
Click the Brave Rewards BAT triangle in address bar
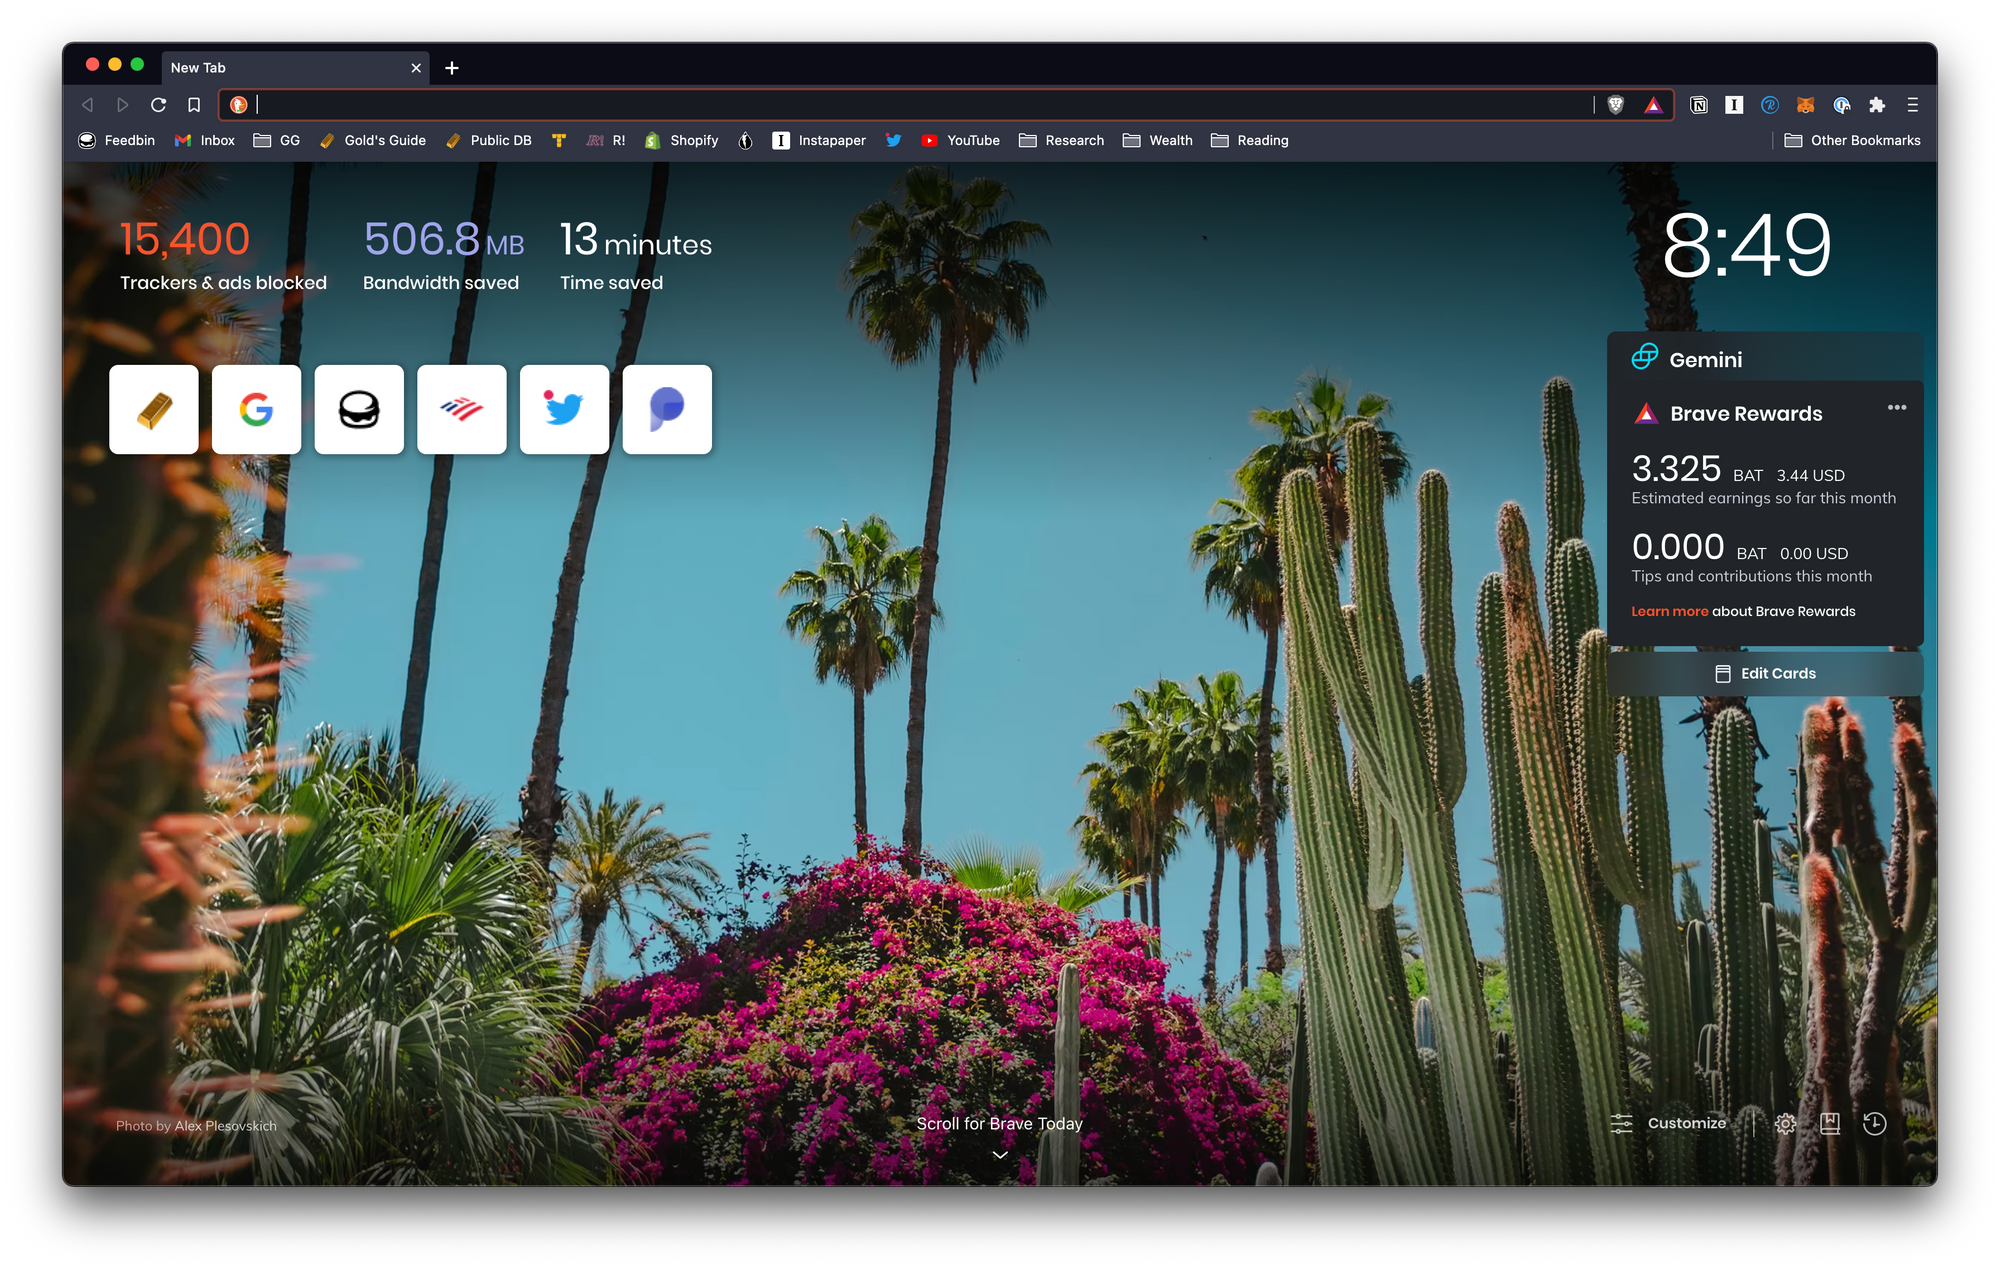click(x=1653, y=105)
